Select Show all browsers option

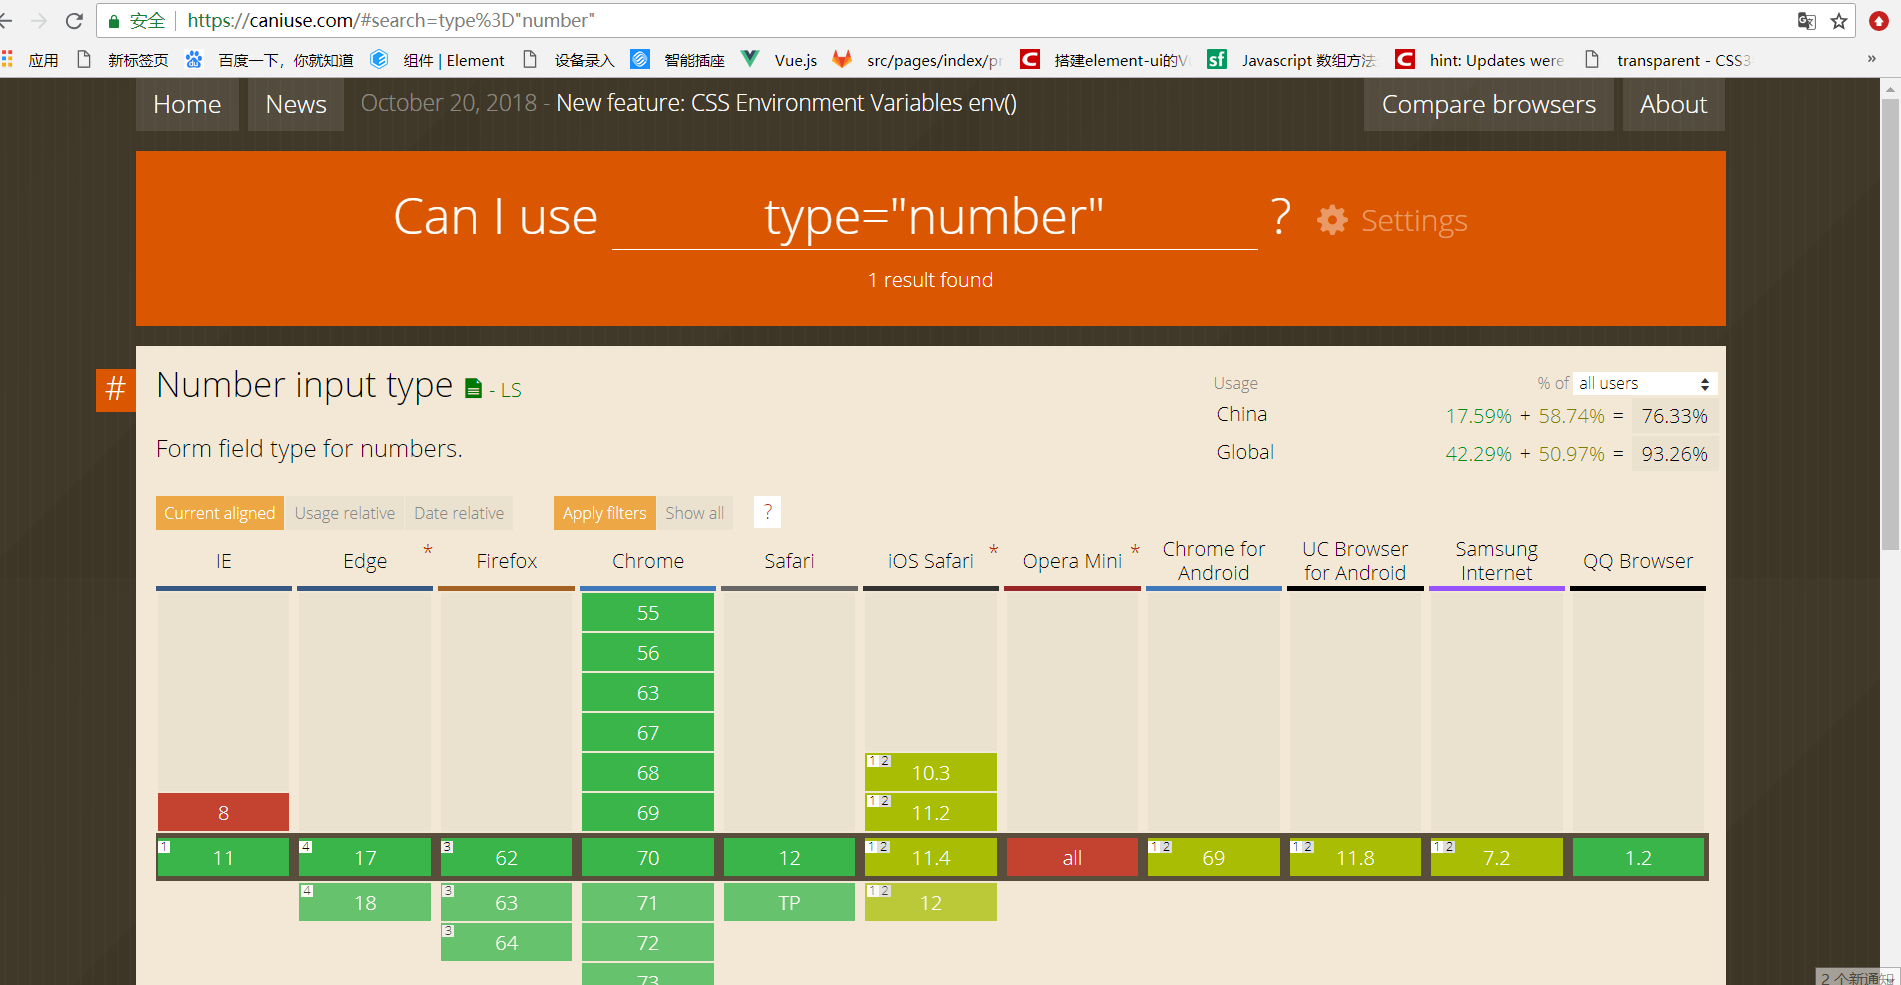coord(694,513)
